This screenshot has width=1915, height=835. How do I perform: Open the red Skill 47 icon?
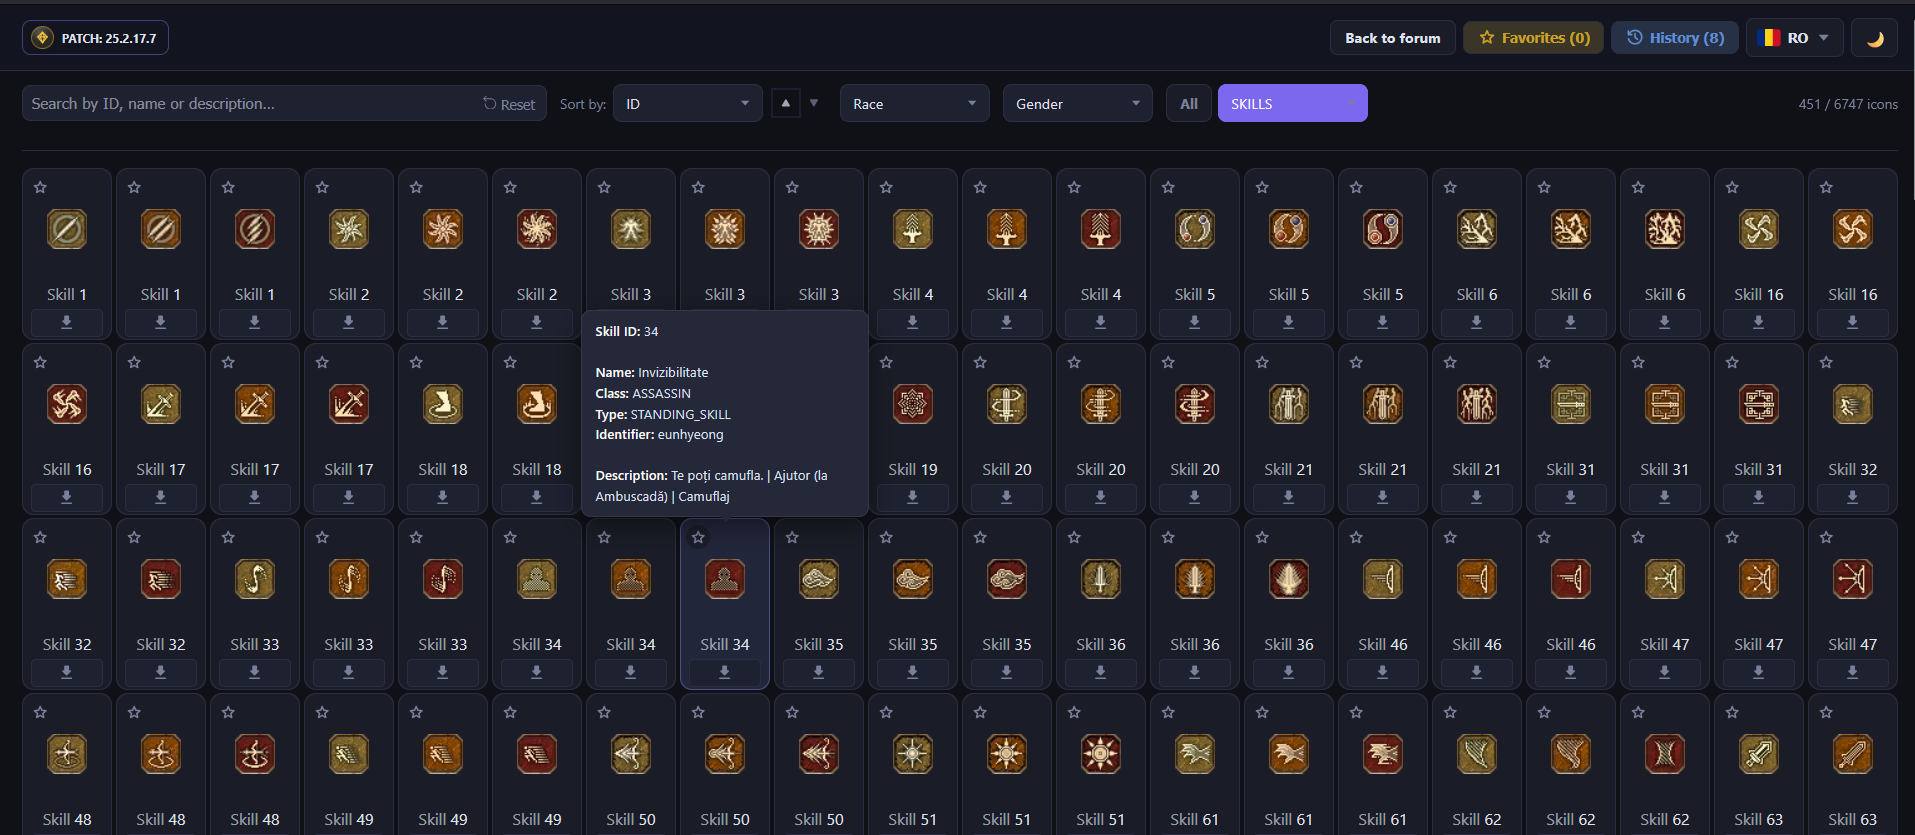tap(1853, 579)
